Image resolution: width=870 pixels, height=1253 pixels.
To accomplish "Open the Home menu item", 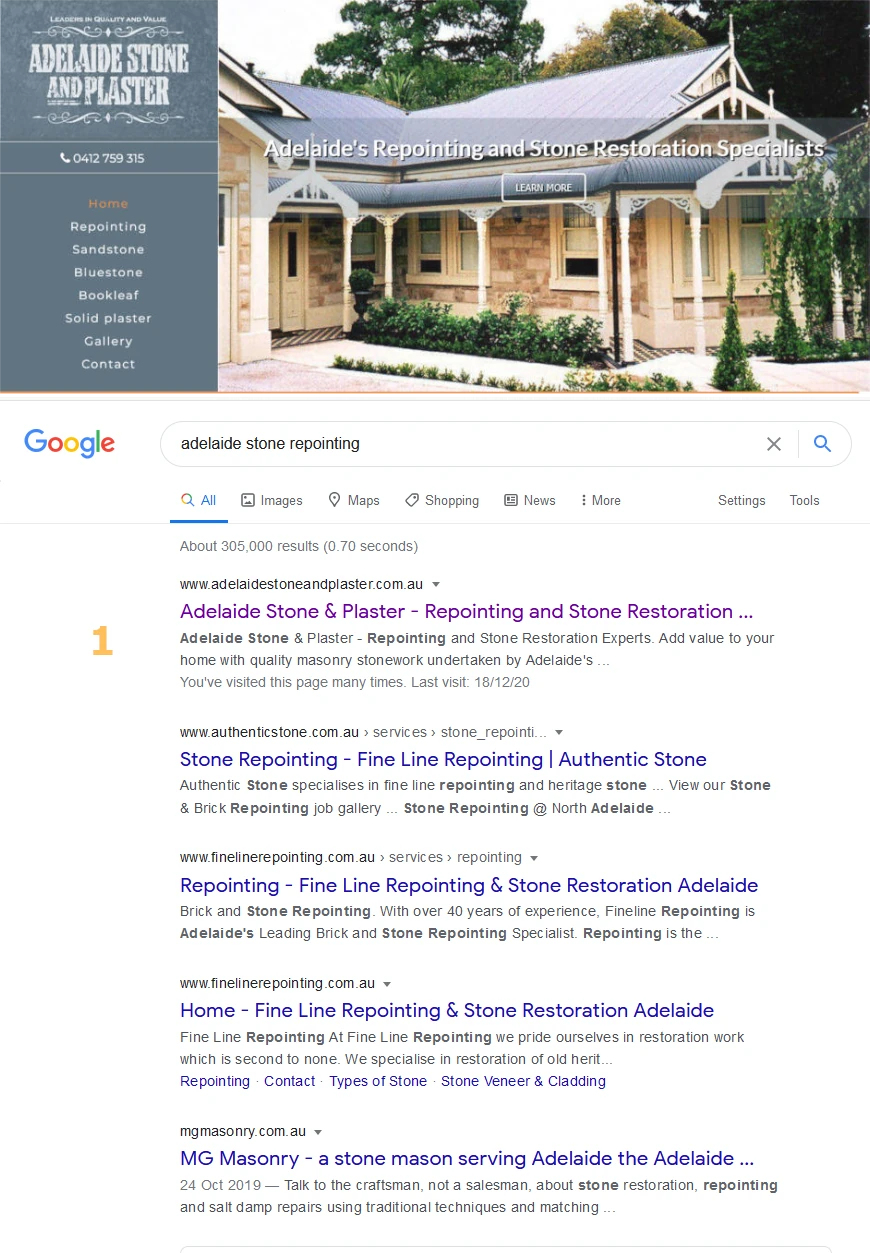I will pos(108,204).
